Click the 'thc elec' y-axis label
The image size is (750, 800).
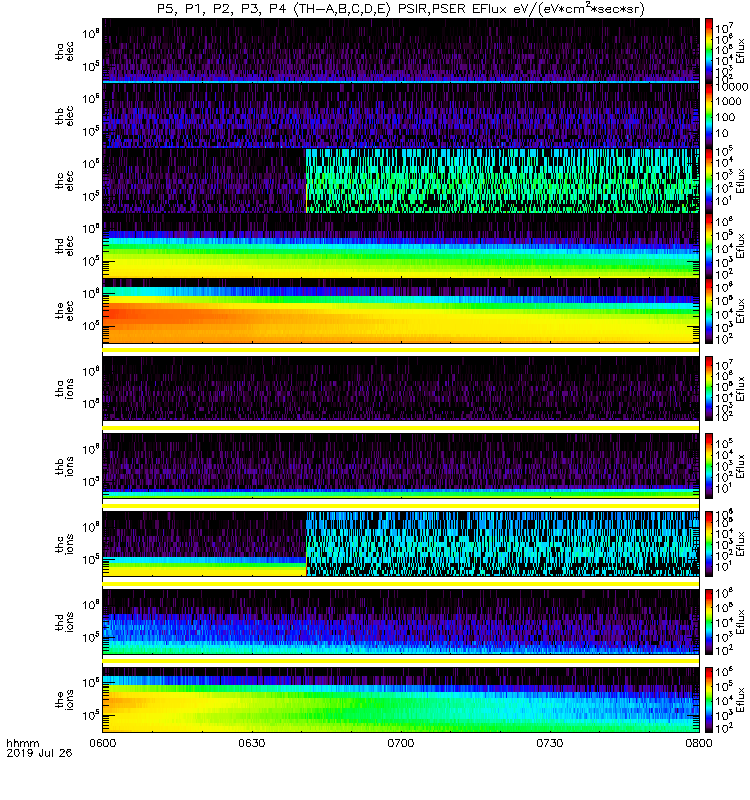(64, 181)
